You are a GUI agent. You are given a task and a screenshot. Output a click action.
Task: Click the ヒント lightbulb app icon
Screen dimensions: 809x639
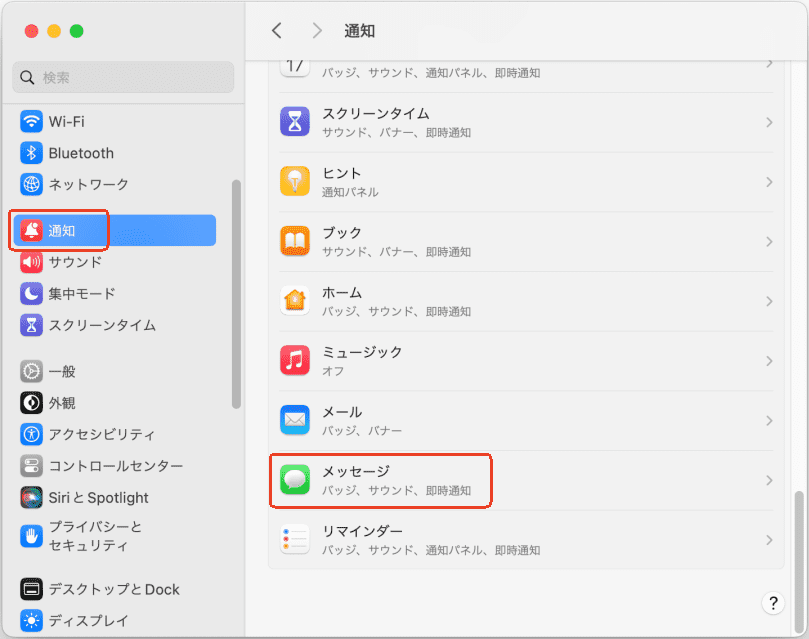295,182
